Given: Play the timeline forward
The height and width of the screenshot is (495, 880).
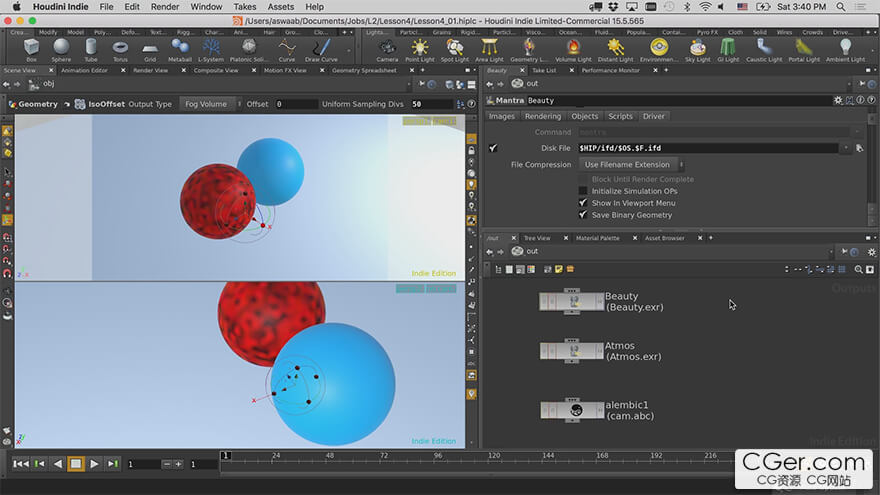Looking at the screenshot, I should [94, 464].
